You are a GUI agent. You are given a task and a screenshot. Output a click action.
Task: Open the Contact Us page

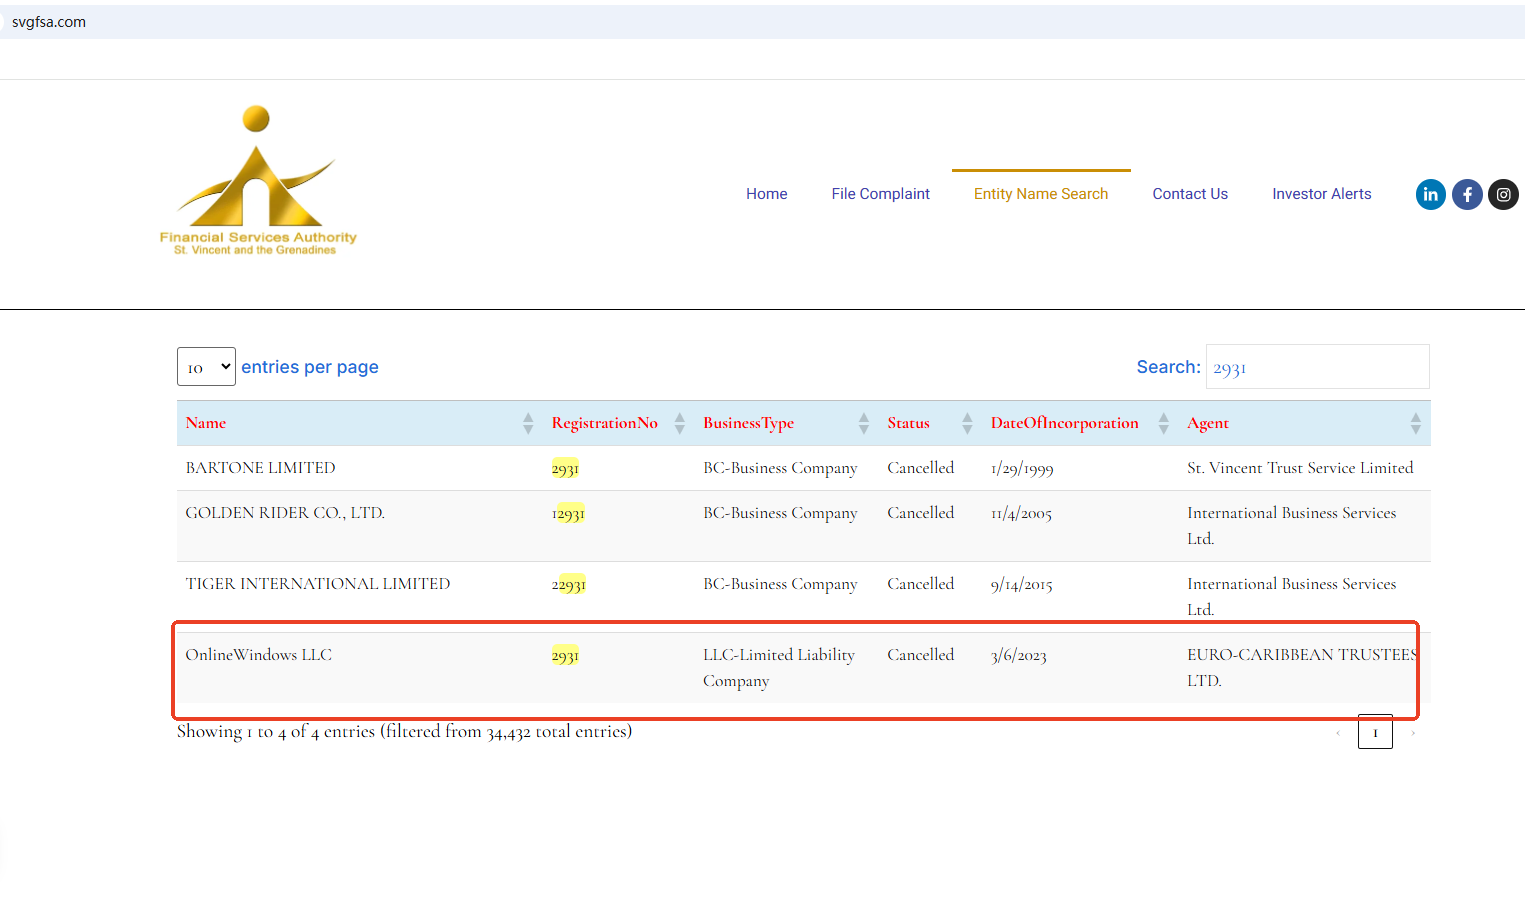pos(1189,194)
